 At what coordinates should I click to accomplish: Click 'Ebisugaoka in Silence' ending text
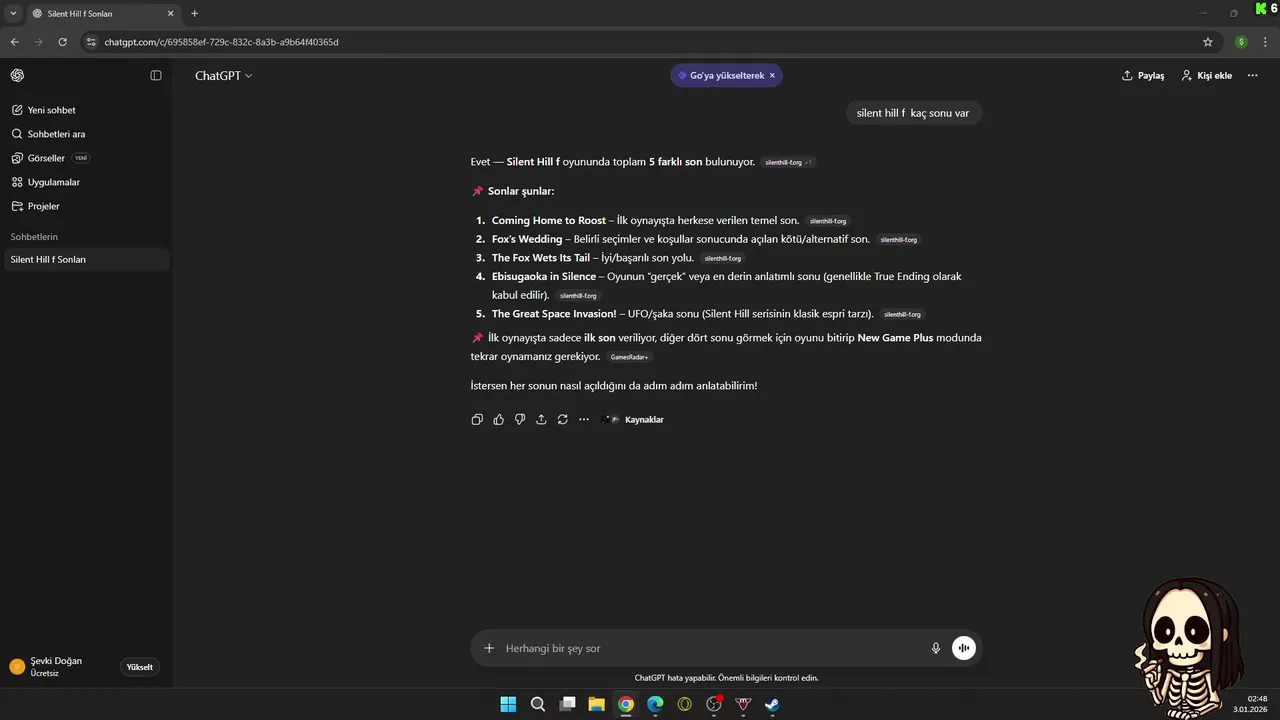tap(543, 277)
